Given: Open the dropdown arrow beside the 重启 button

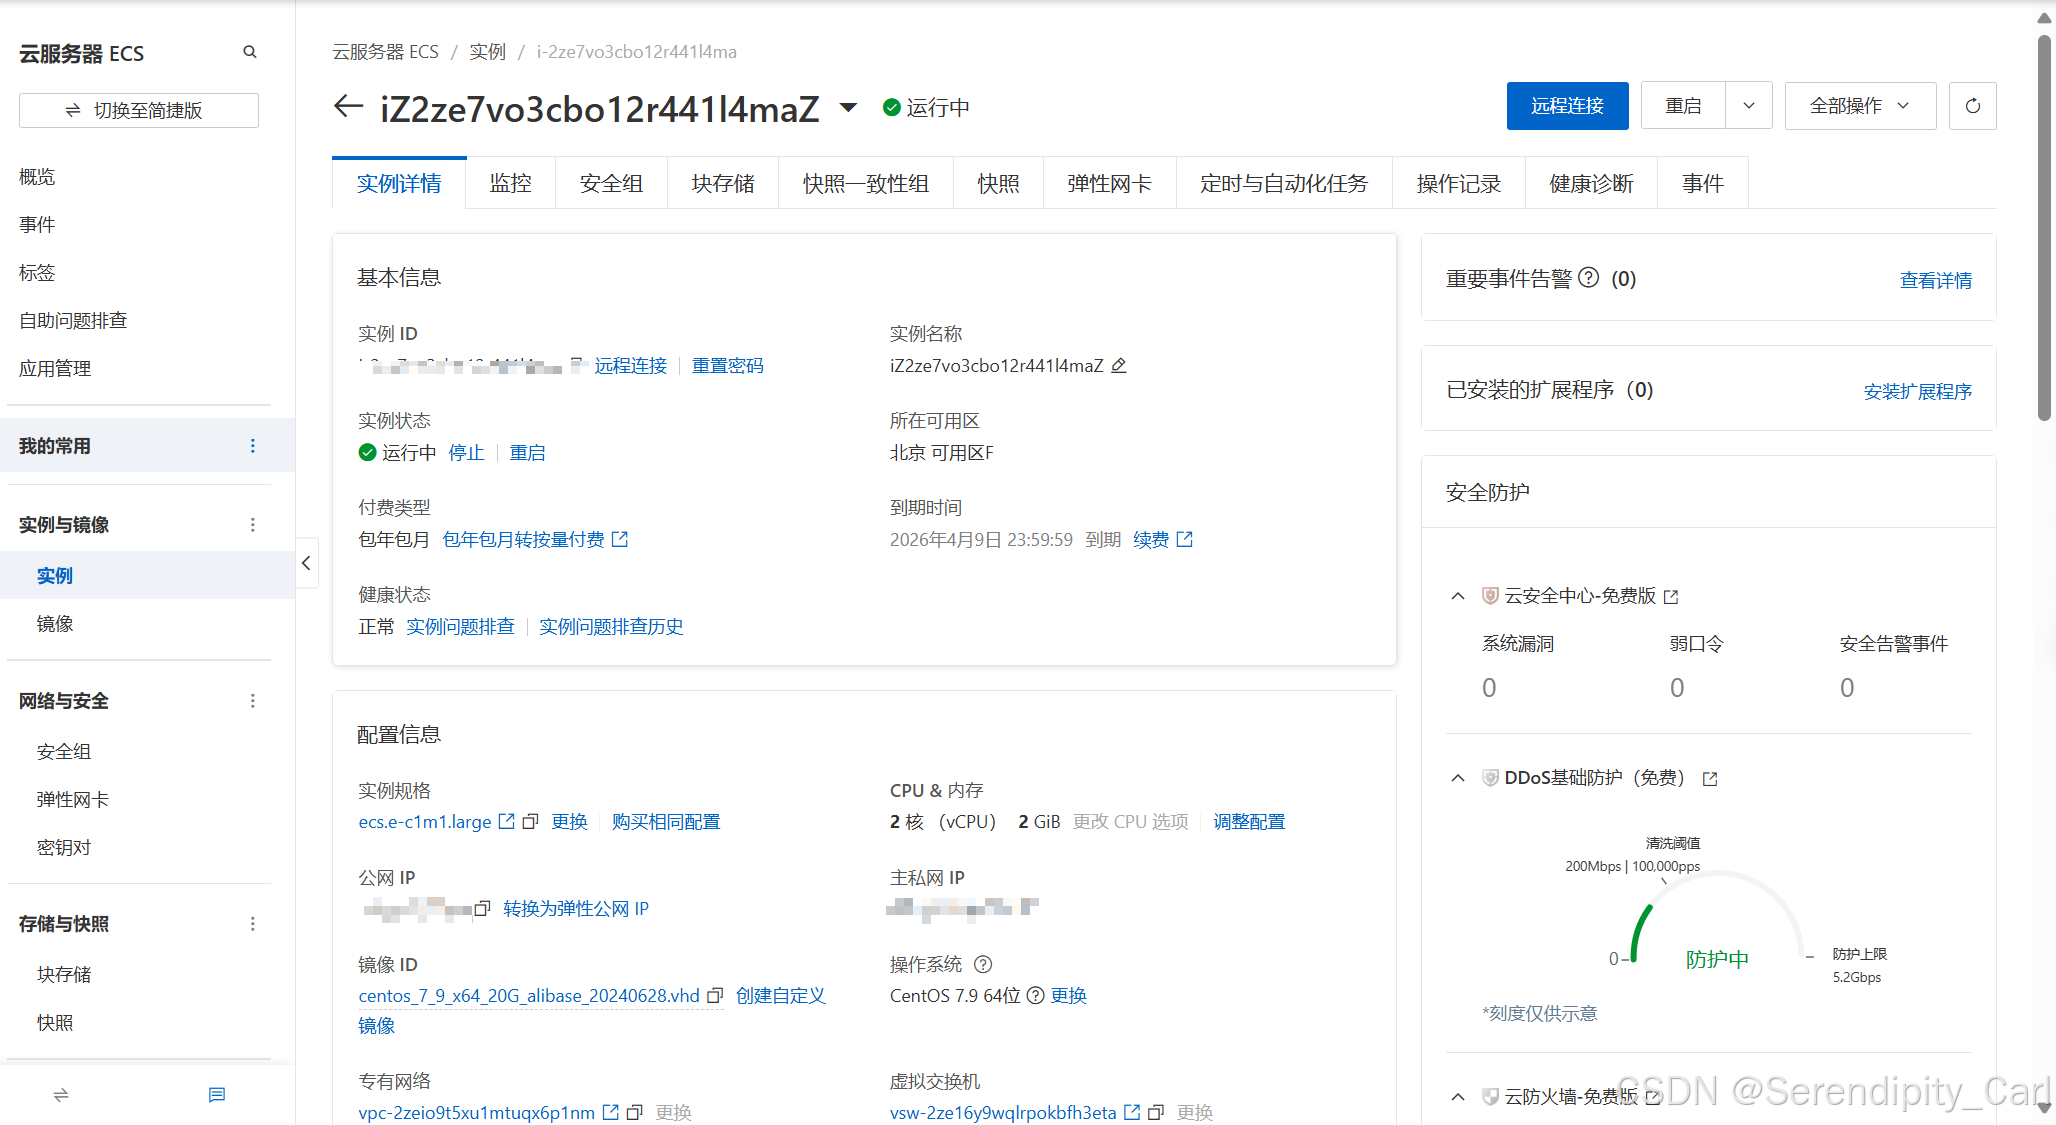Looking at the screenshot, I should 1749,106.
